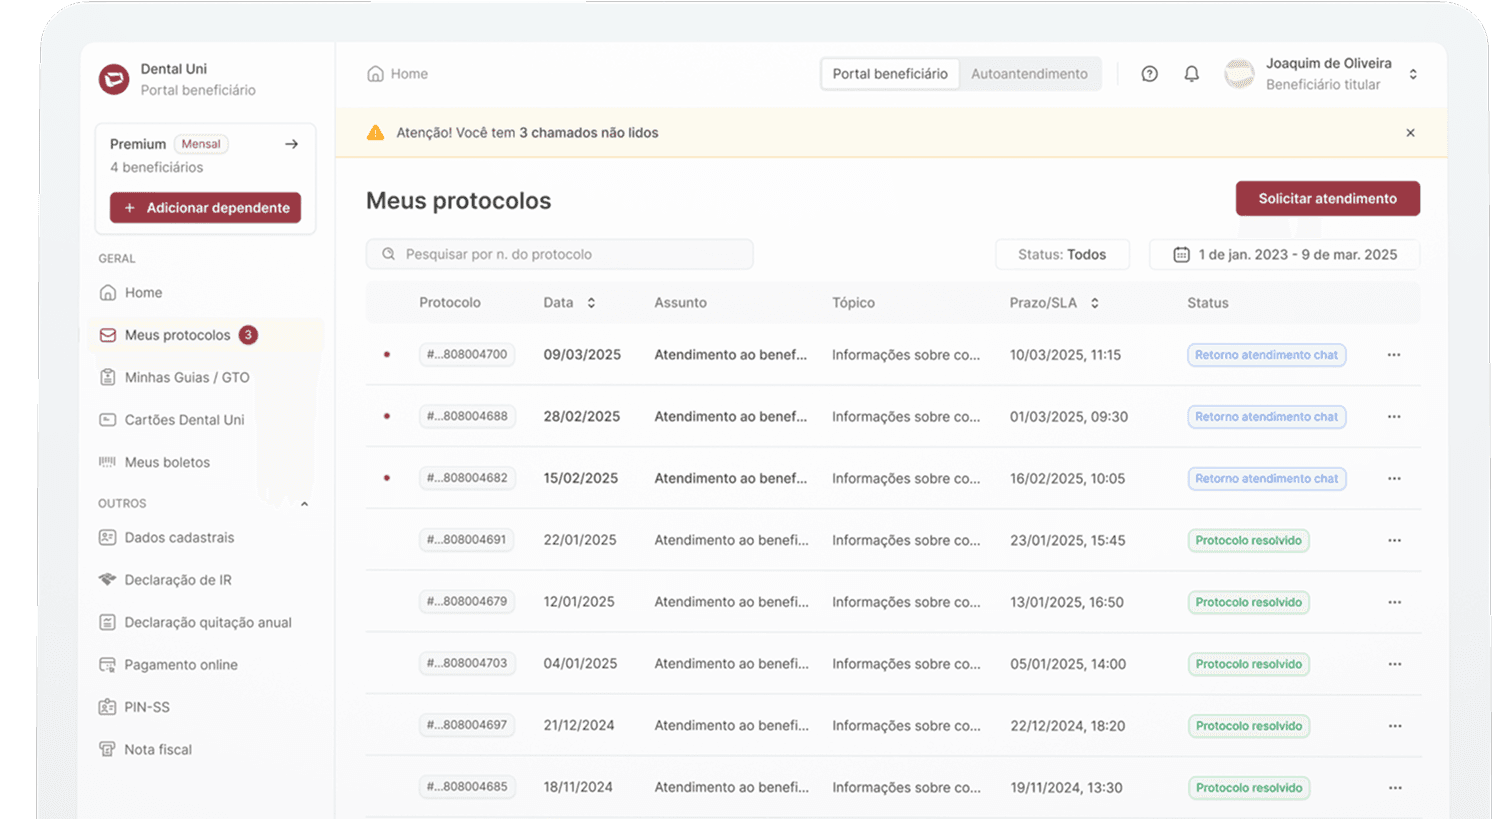Viewport: 1503px width, 819px height.
Task: Click the Dental Uni logo
Action: coord(114,79)
